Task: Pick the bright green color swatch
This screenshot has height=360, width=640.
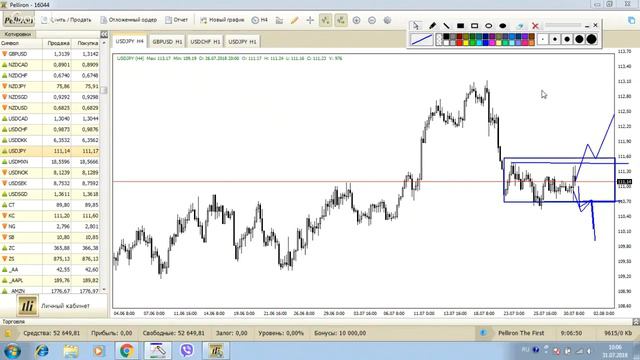Action: click(472, 42)
